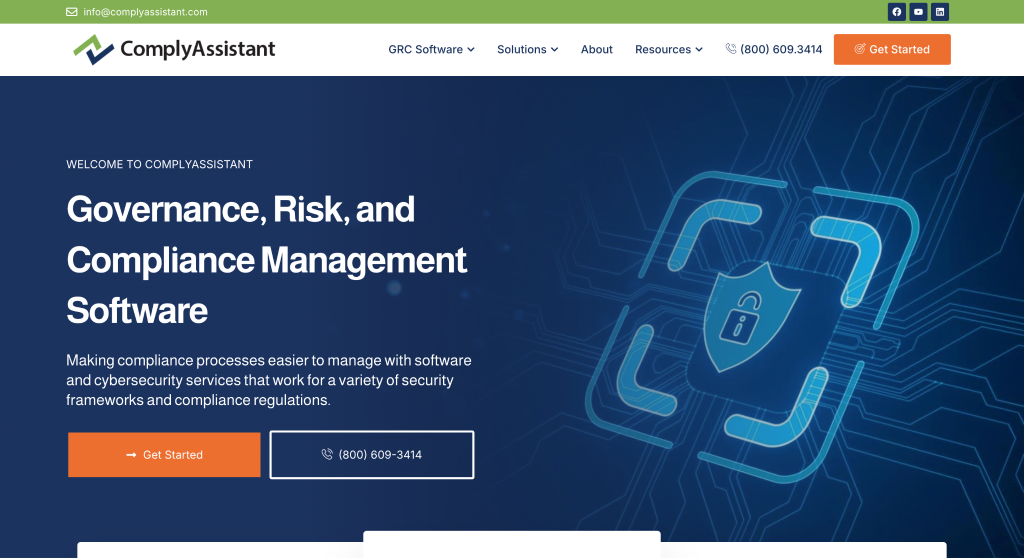Viewport: 1024px width, 558px height.
Task: Click the ComplyAssistant wordmark to go home
Action: tap(198, 49)
